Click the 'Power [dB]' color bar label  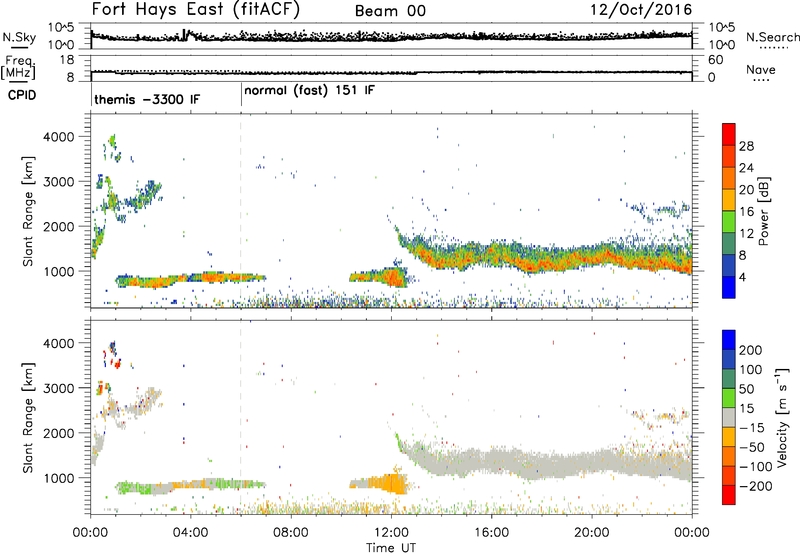pyautogui.click(x=764, y=211)
